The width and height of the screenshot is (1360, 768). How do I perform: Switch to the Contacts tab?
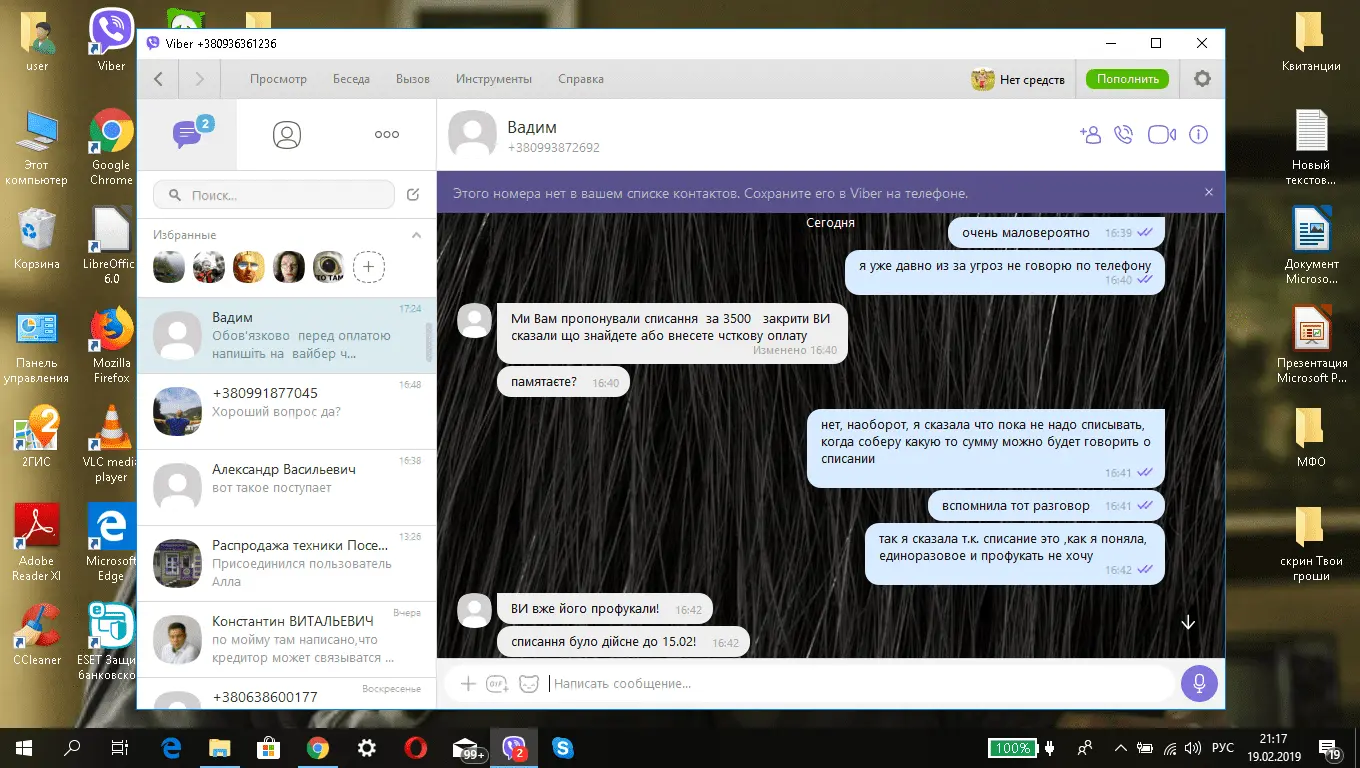tap(287, 135)
